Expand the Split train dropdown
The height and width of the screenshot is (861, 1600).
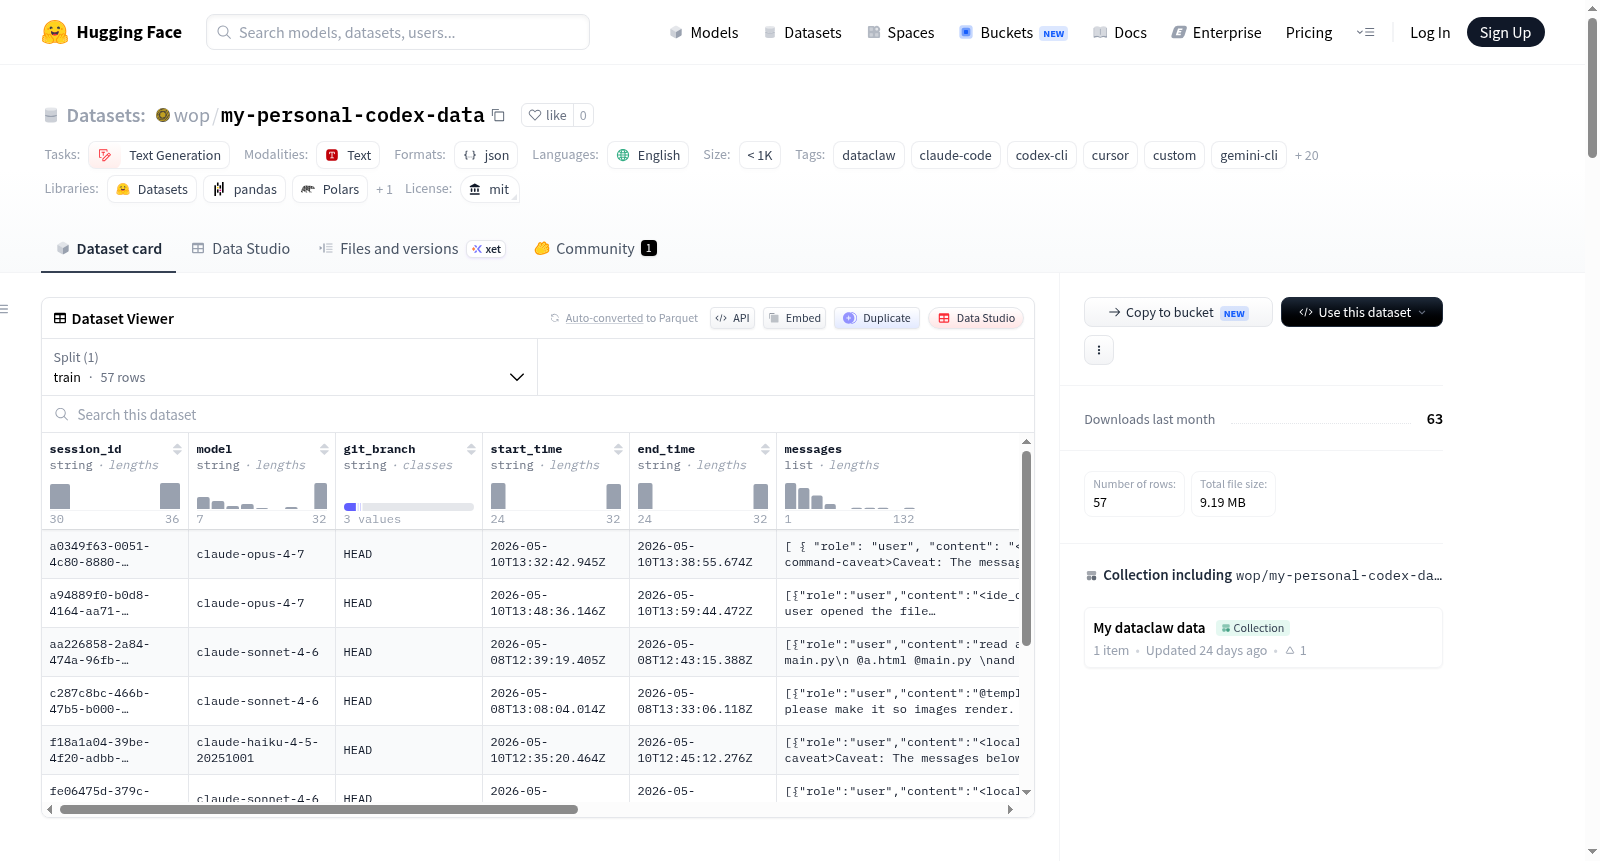(289, 367)
